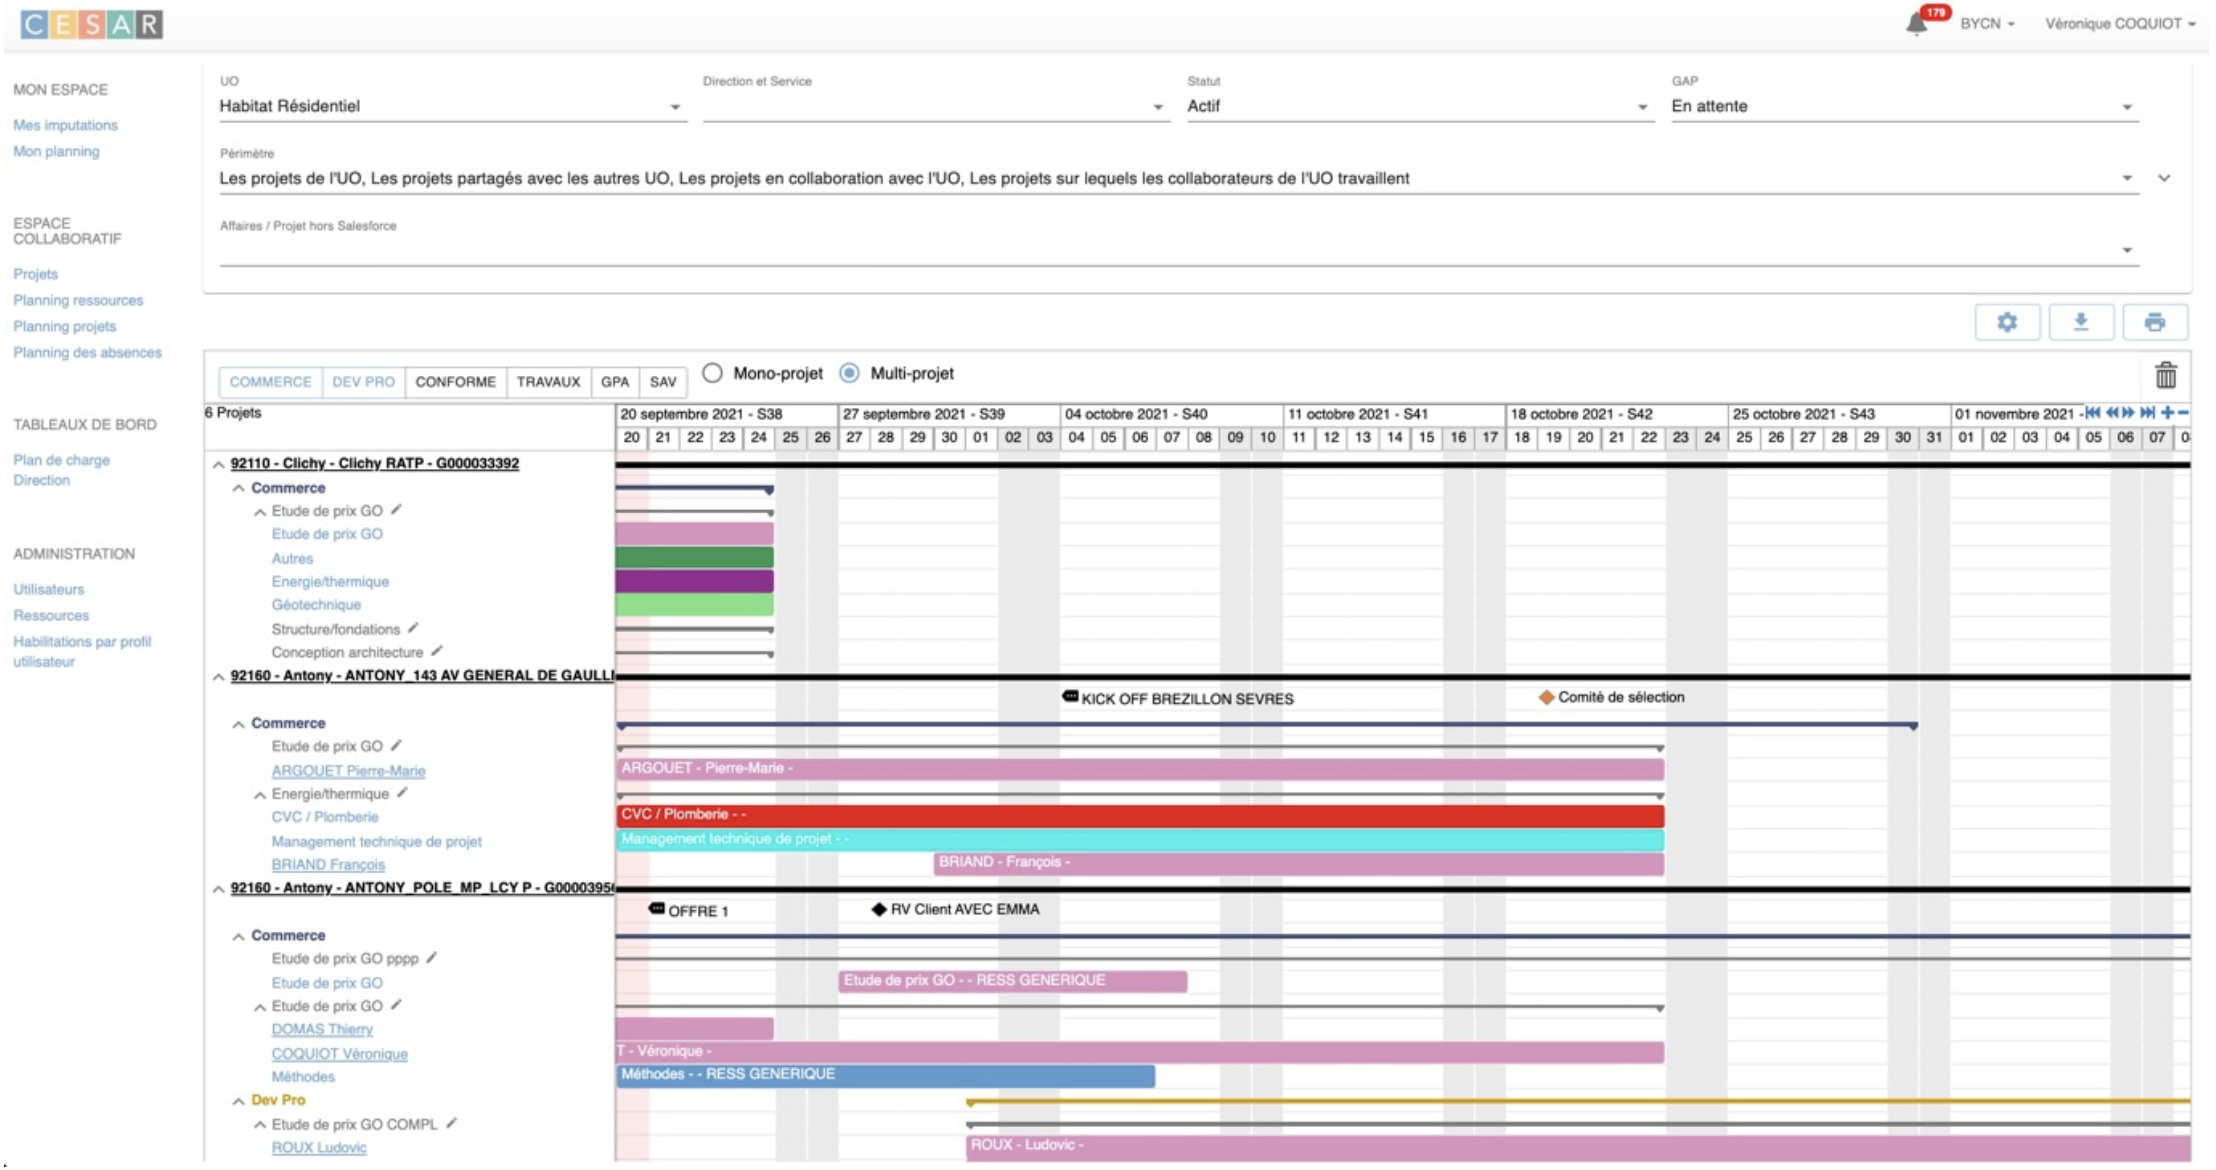The width and height of the screenshot is (2216, 1170).
Task: Zoom in the timeline with plus
Action: tap(2167, 412)
